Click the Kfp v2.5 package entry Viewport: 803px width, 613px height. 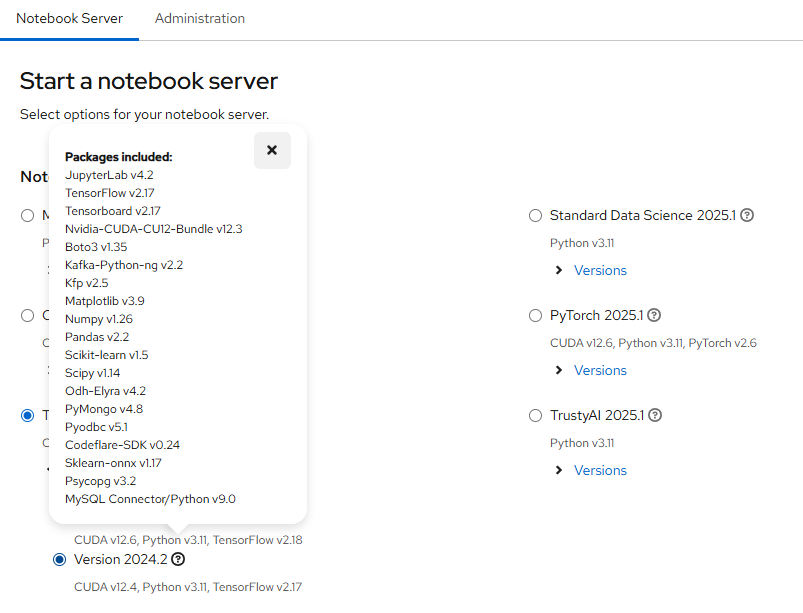87,283
